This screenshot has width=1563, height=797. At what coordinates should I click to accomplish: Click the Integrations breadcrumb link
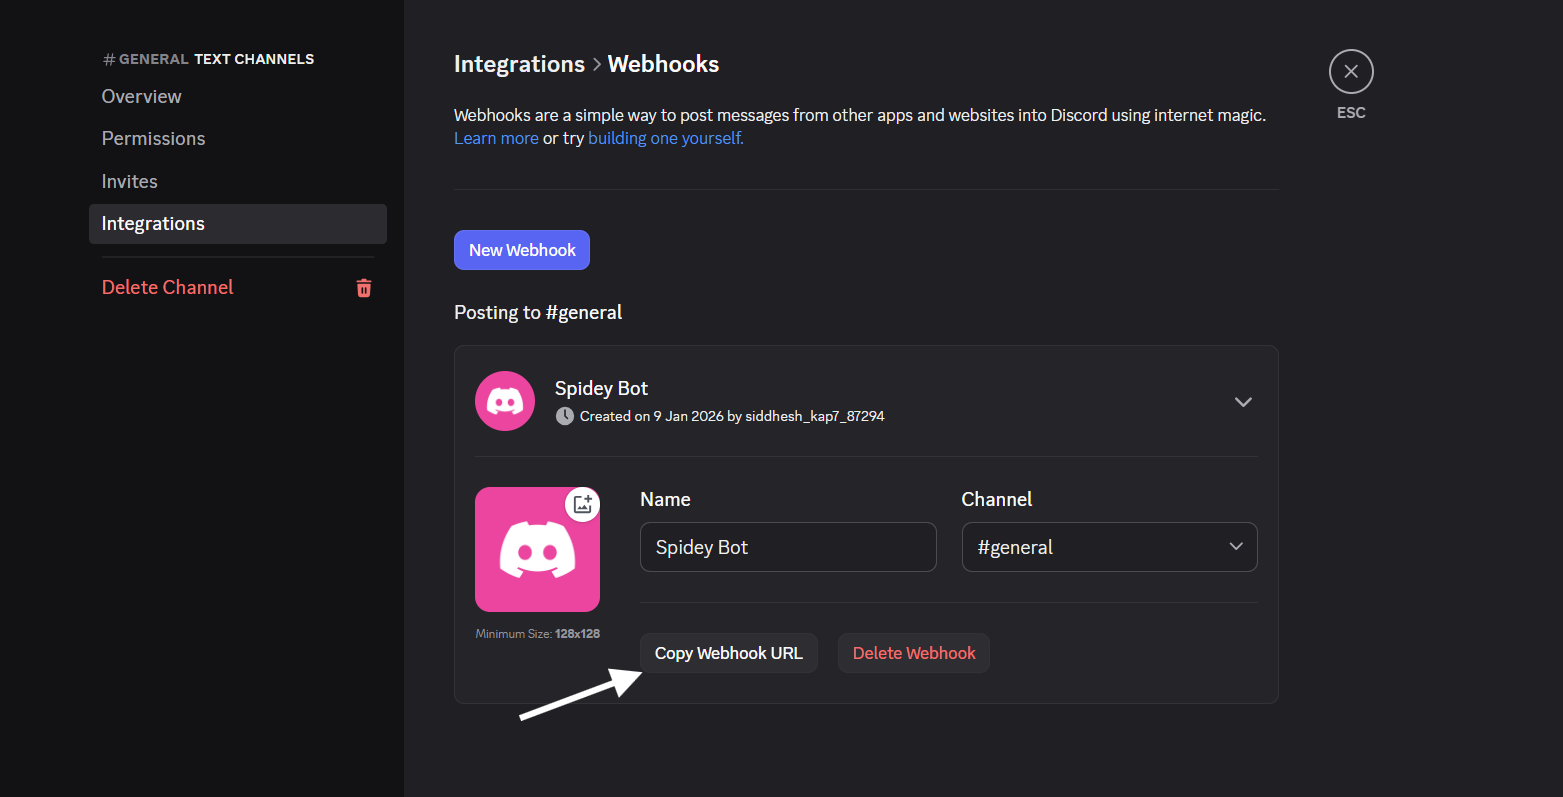pos(519,63)
